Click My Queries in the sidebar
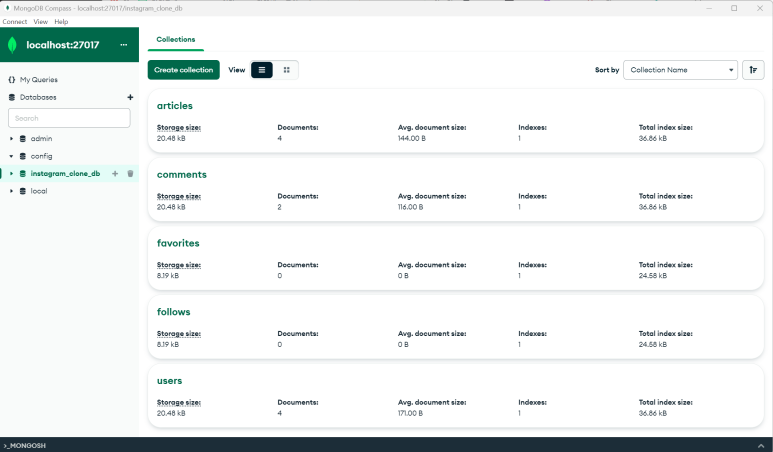This screenshot has height=452, width=773. (x=38, y=79)
